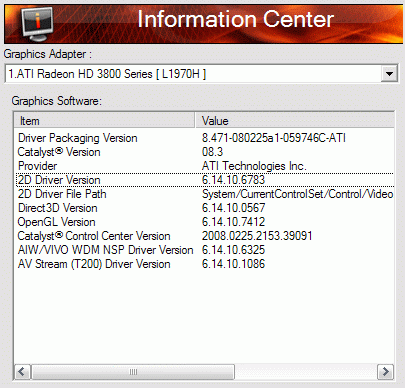Click the horizontal scrollbar thumb
This screenshot has width=405, height=388.
click(133, 371)
